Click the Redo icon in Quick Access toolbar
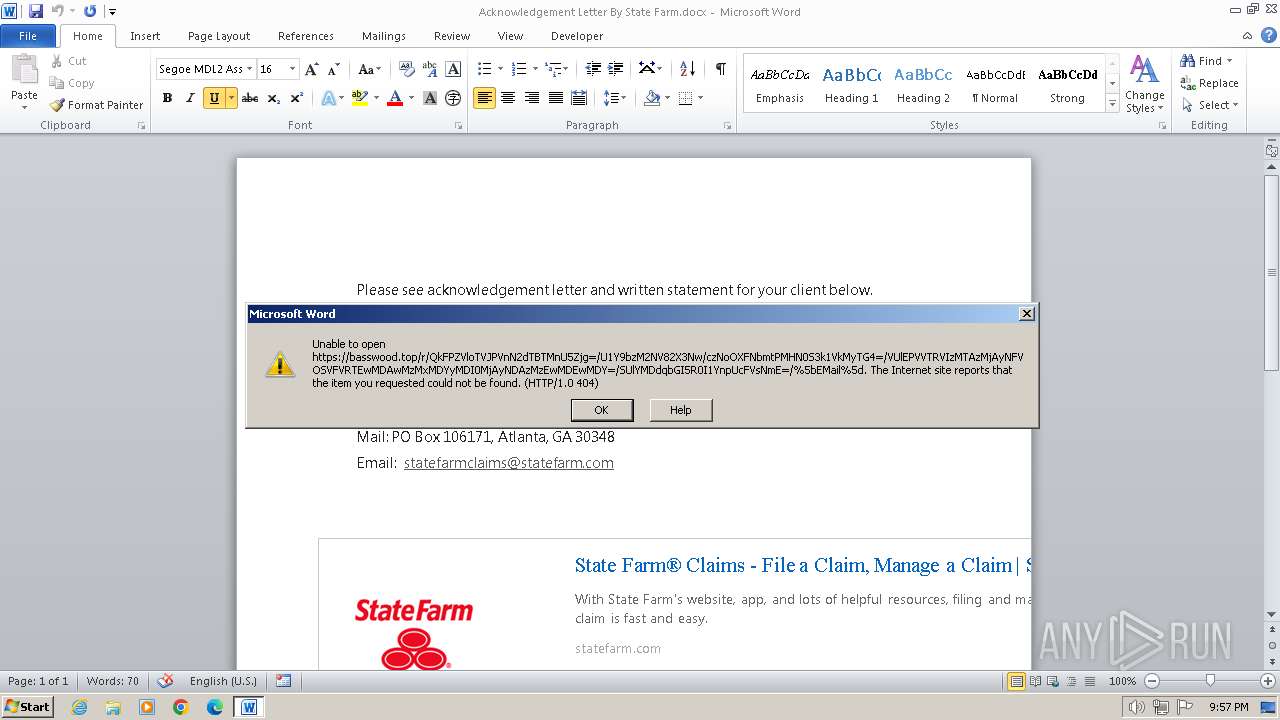This screenshot has width=1280, height=720. (90, 11)
